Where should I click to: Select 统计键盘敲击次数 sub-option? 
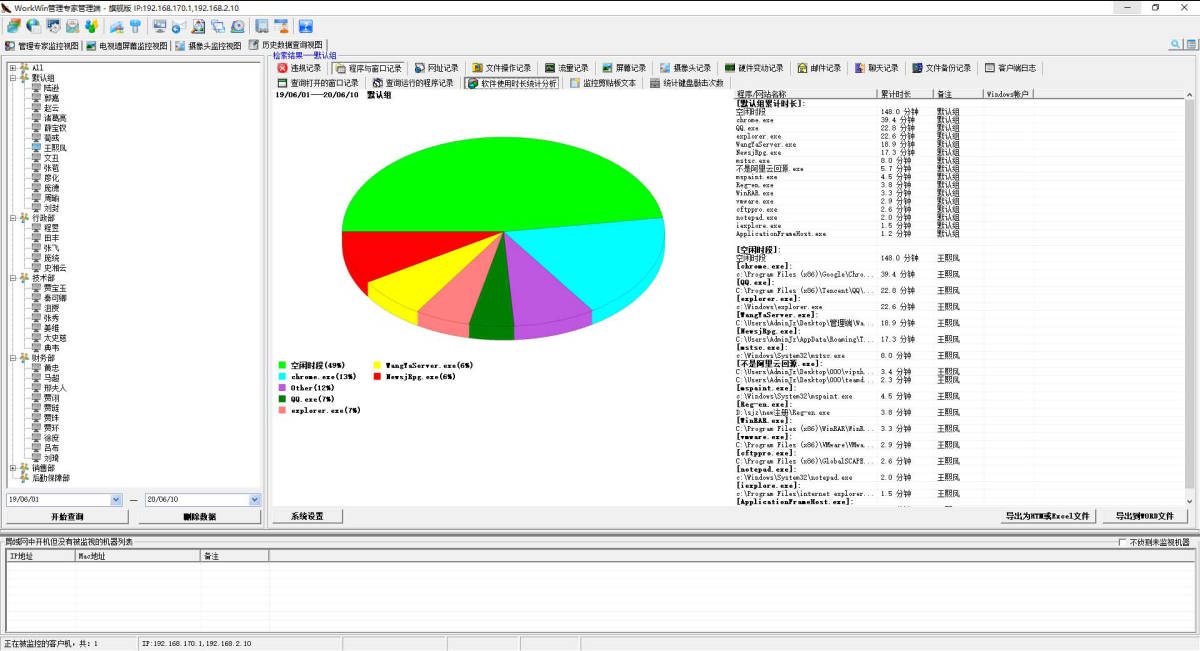coord(686,83)
